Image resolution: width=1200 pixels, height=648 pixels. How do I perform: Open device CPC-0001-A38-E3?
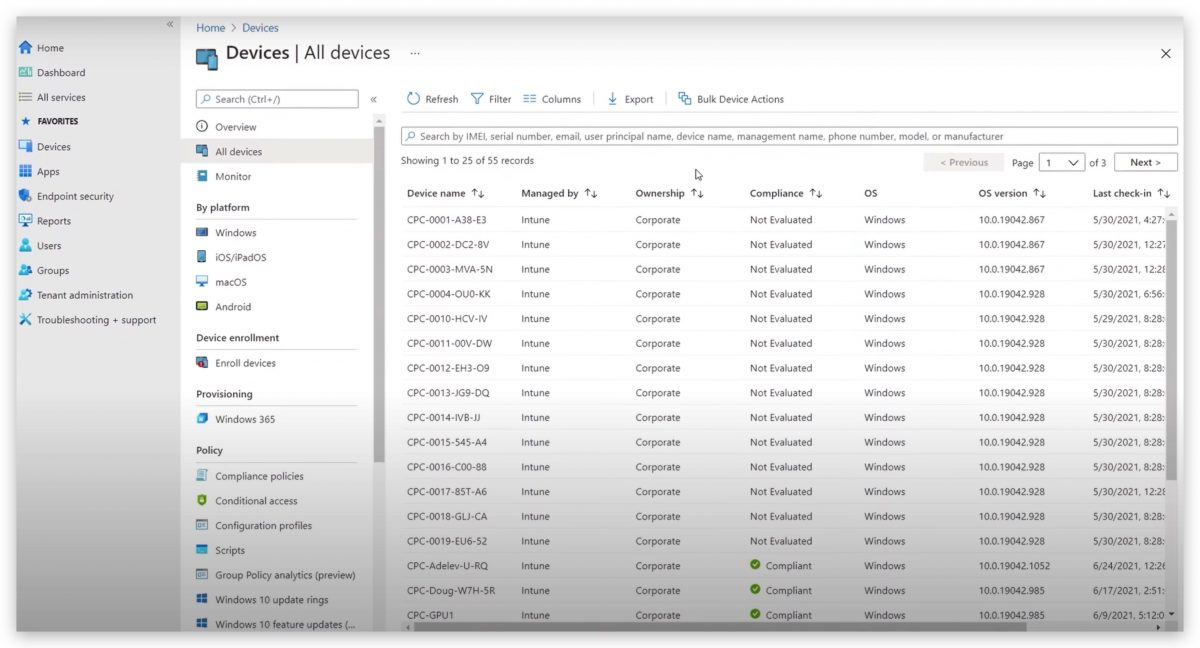446,220
